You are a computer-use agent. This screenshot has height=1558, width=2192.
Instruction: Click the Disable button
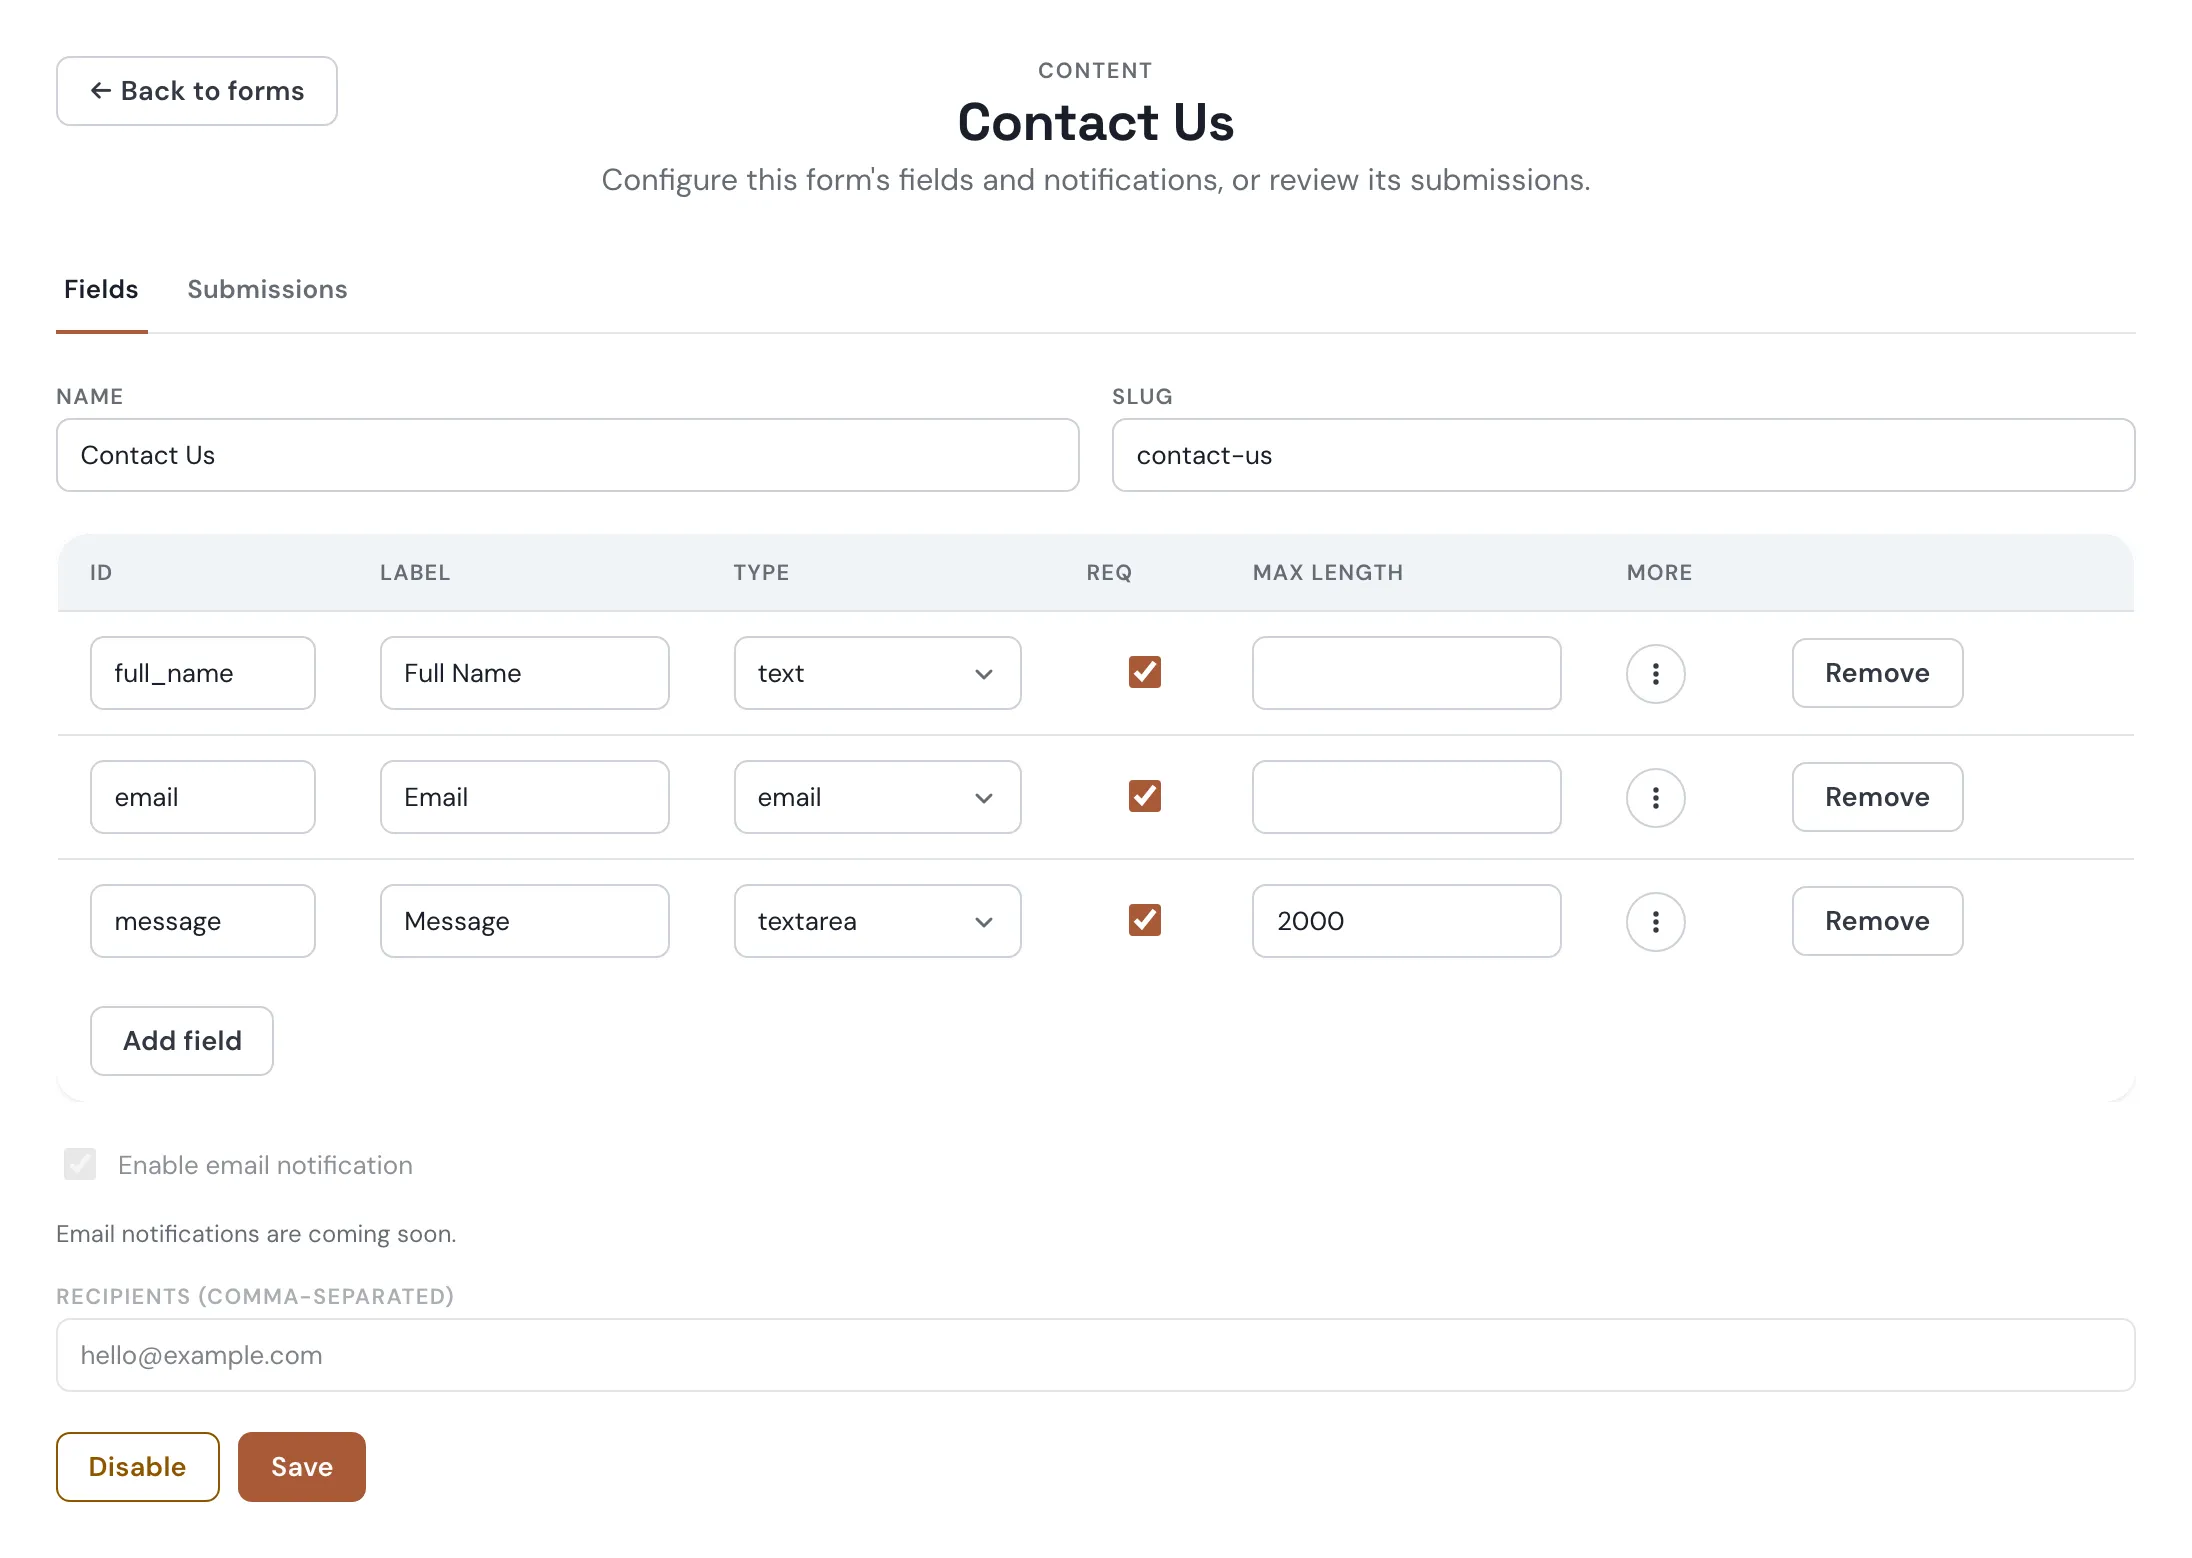tap(138, 1467)
